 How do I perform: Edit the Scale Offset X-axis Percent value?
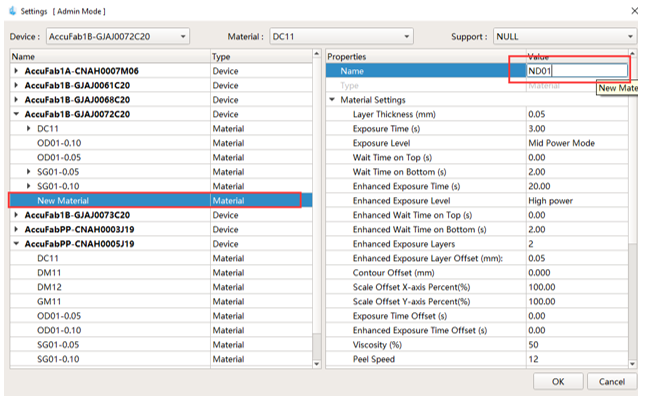point(577,287)
